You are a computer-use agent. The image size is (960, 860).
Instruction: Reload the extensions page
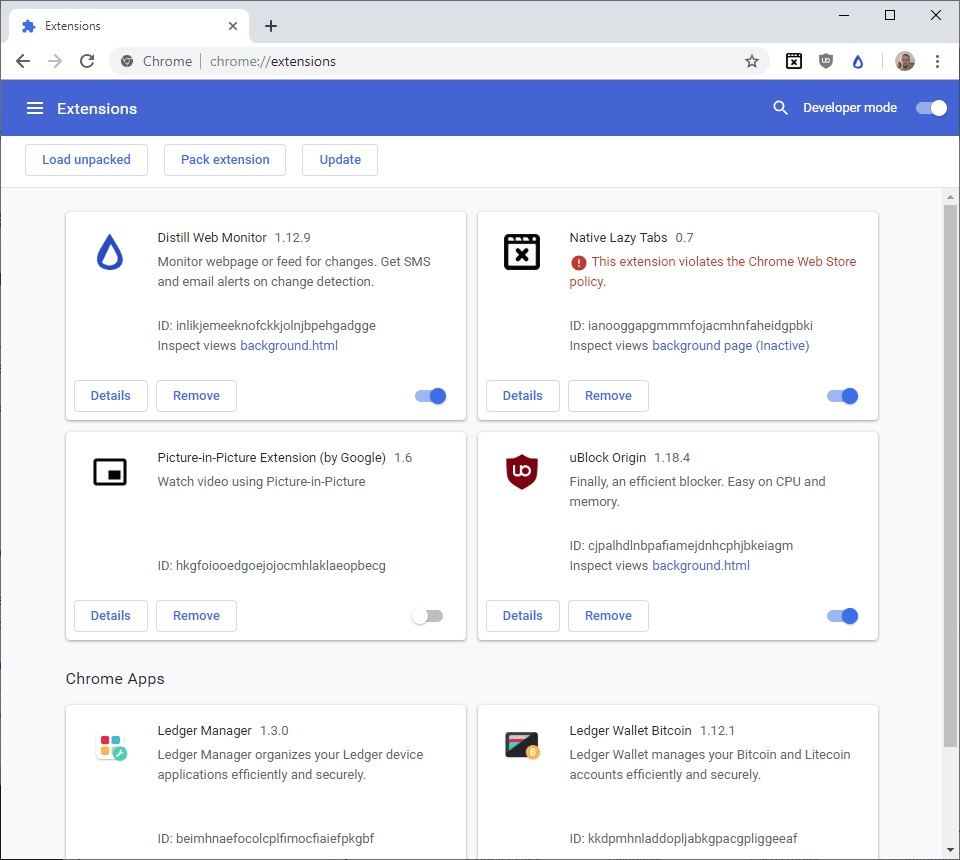coord(88,61)
